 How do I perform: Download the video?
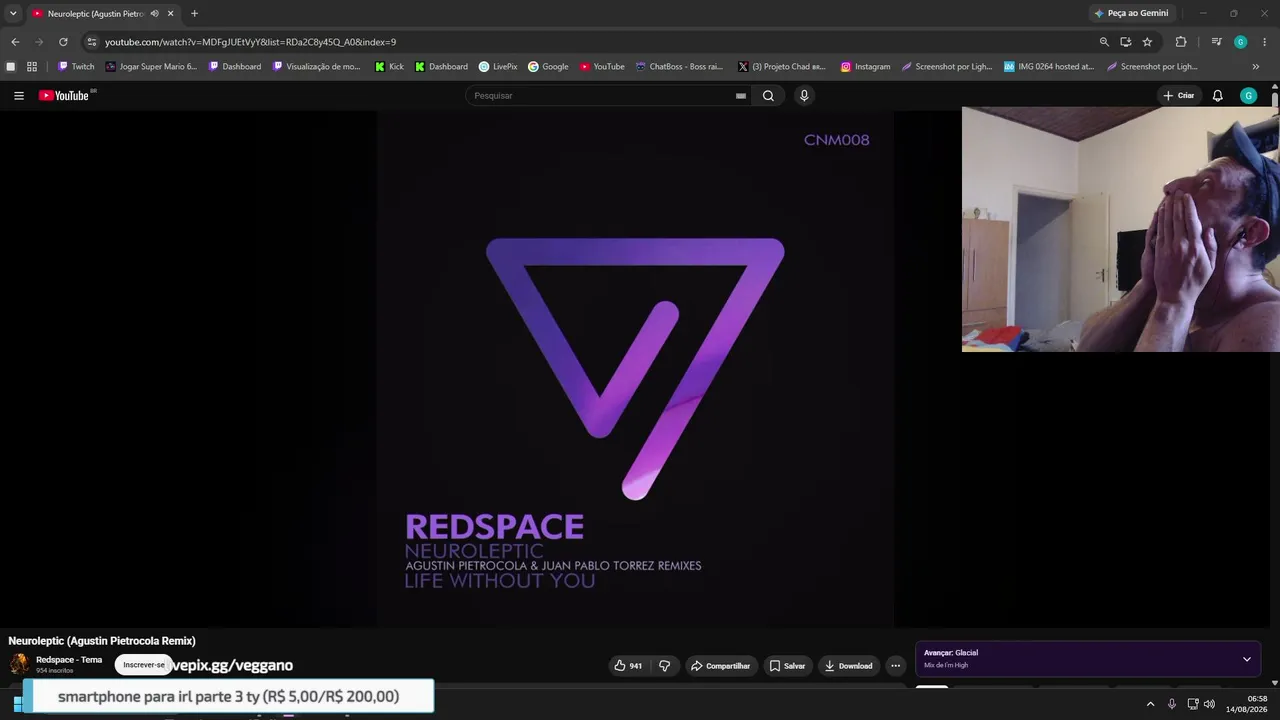coord(848,666)
